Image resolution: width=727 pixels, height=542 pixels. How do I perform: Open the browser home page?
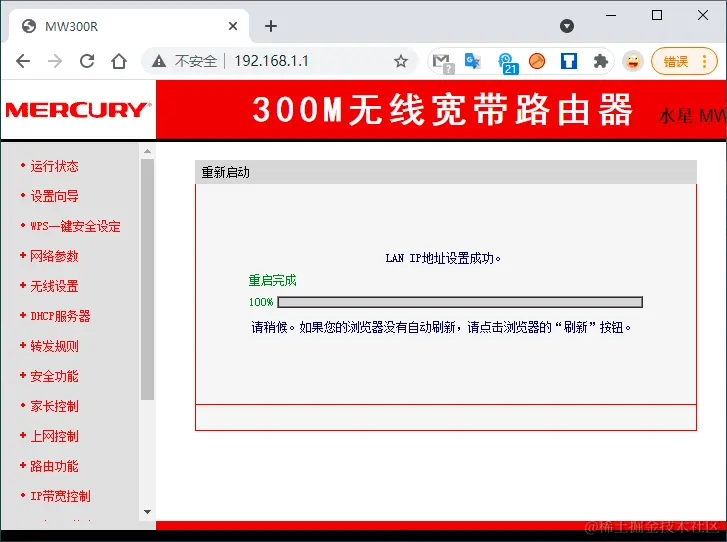pos(119,61)
